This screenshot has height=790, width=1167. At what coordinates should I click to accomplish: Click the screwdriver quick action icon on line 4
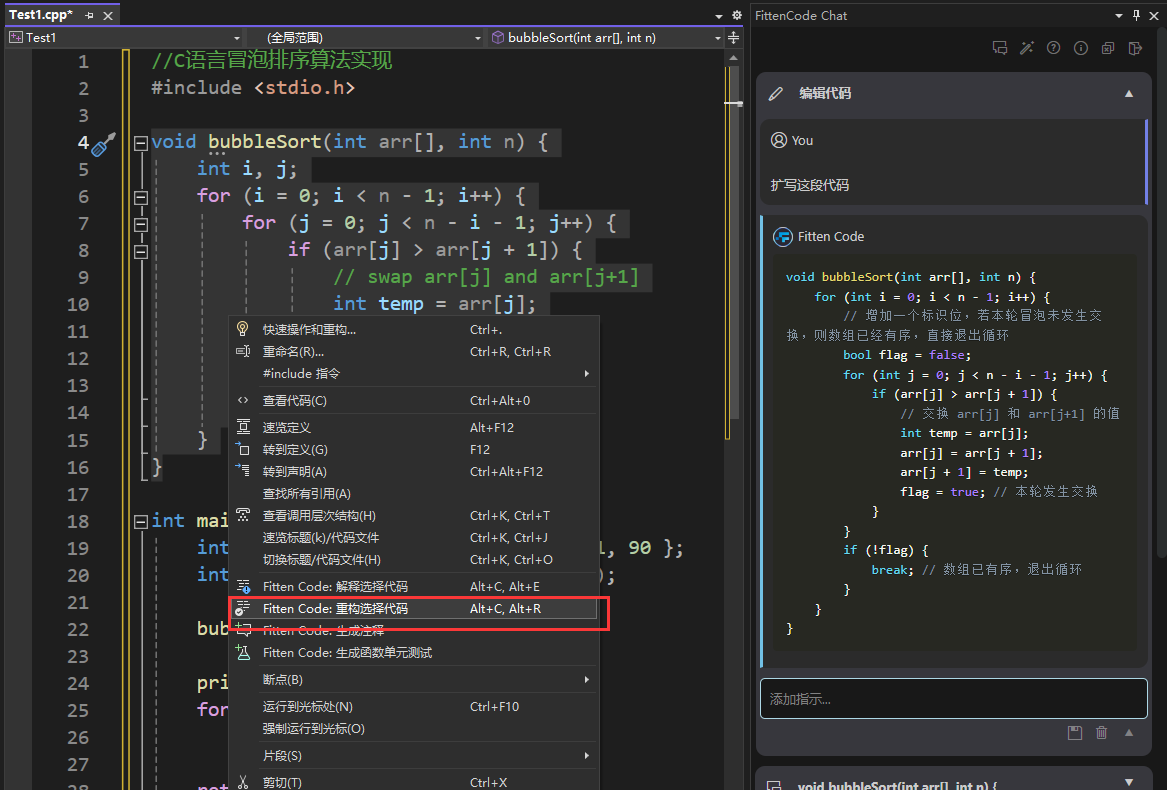pos(104,145)
